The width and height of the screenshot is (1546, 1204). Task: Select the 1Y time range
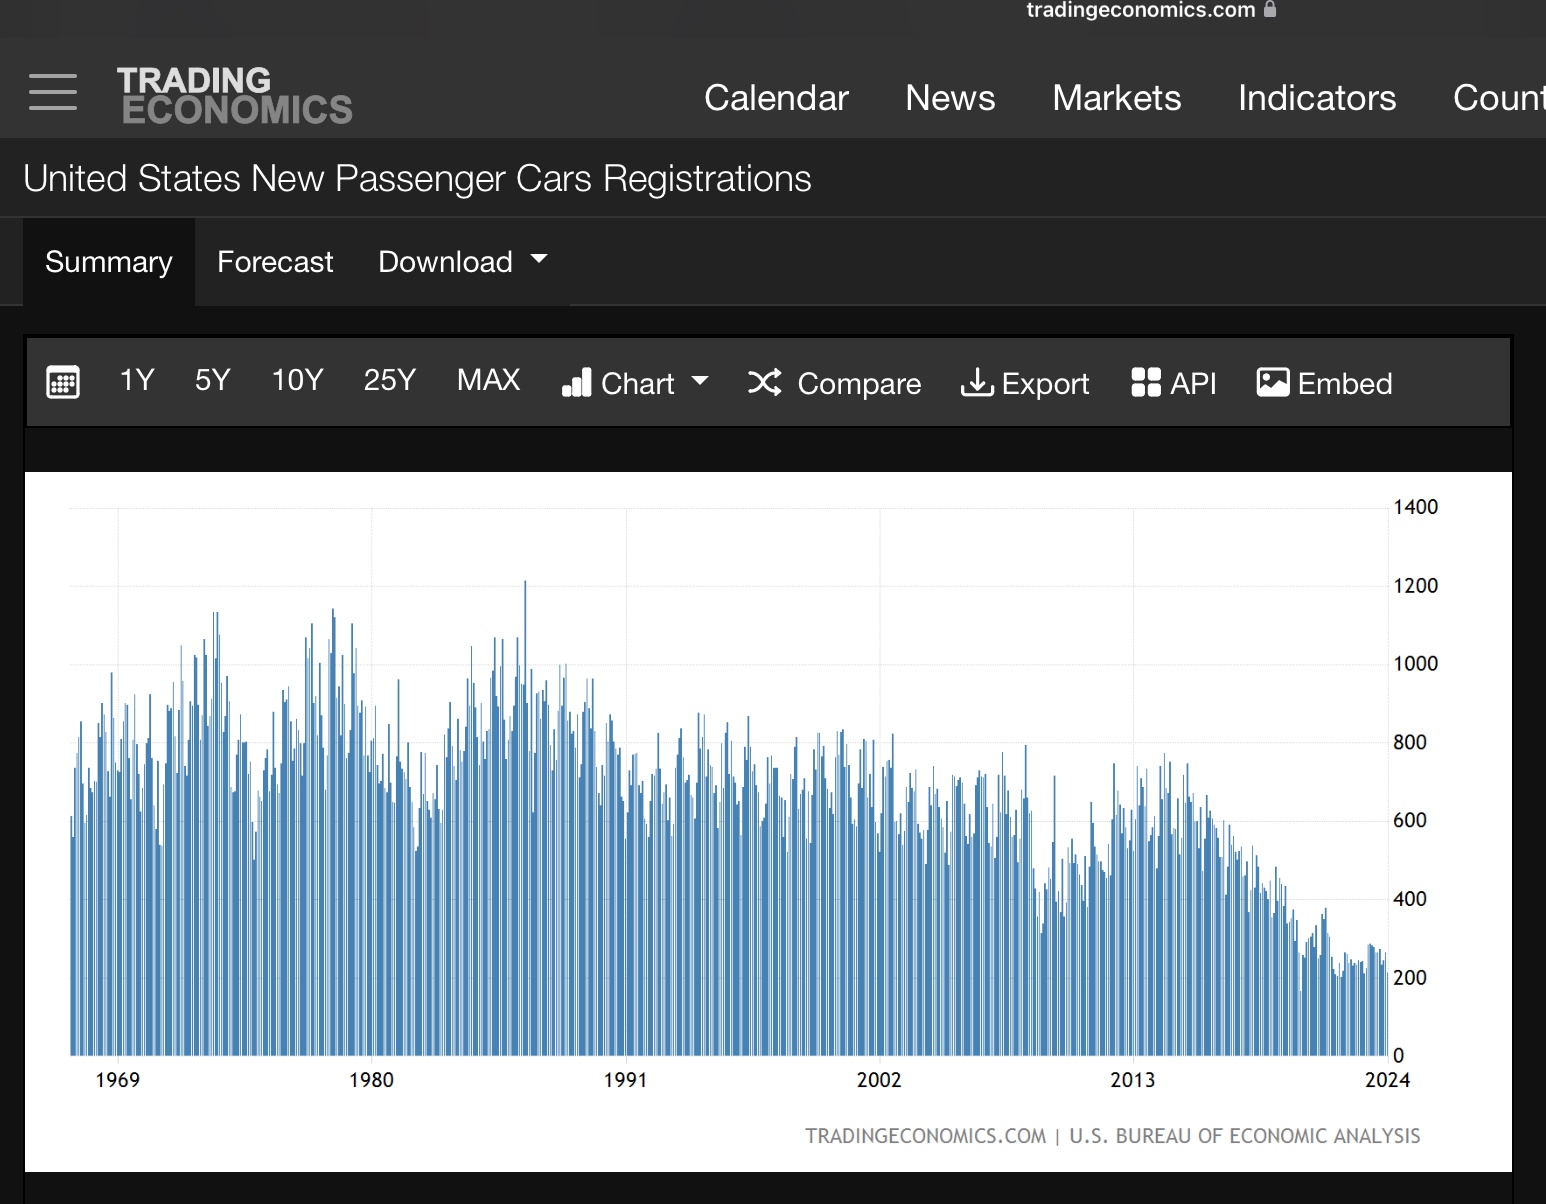point(137,380)
